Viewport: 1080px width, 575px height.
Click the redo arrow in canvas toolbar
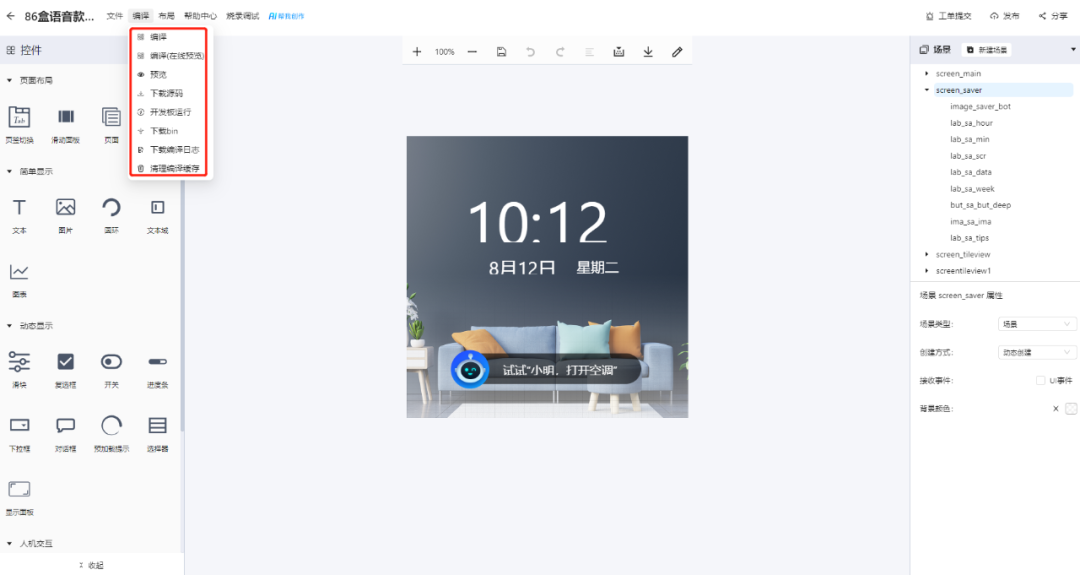pyautogui.click(x=560, y=52)
